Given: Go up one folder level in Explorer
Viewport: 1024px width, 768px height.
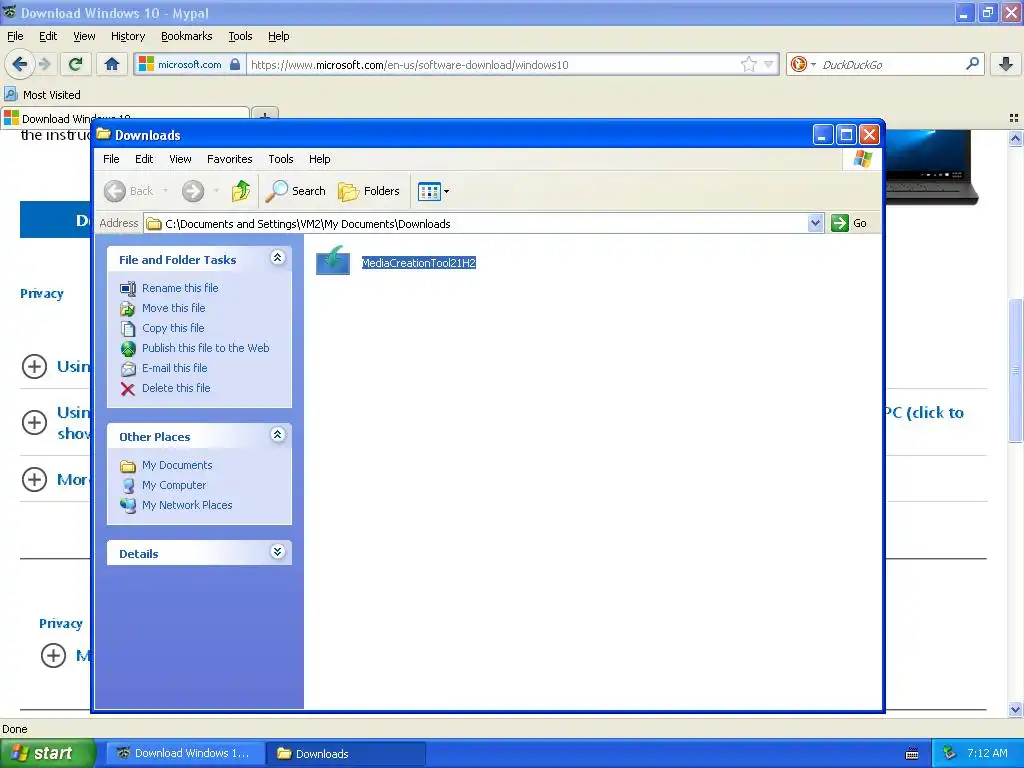Looking at the screenshot, I should 241,191.
